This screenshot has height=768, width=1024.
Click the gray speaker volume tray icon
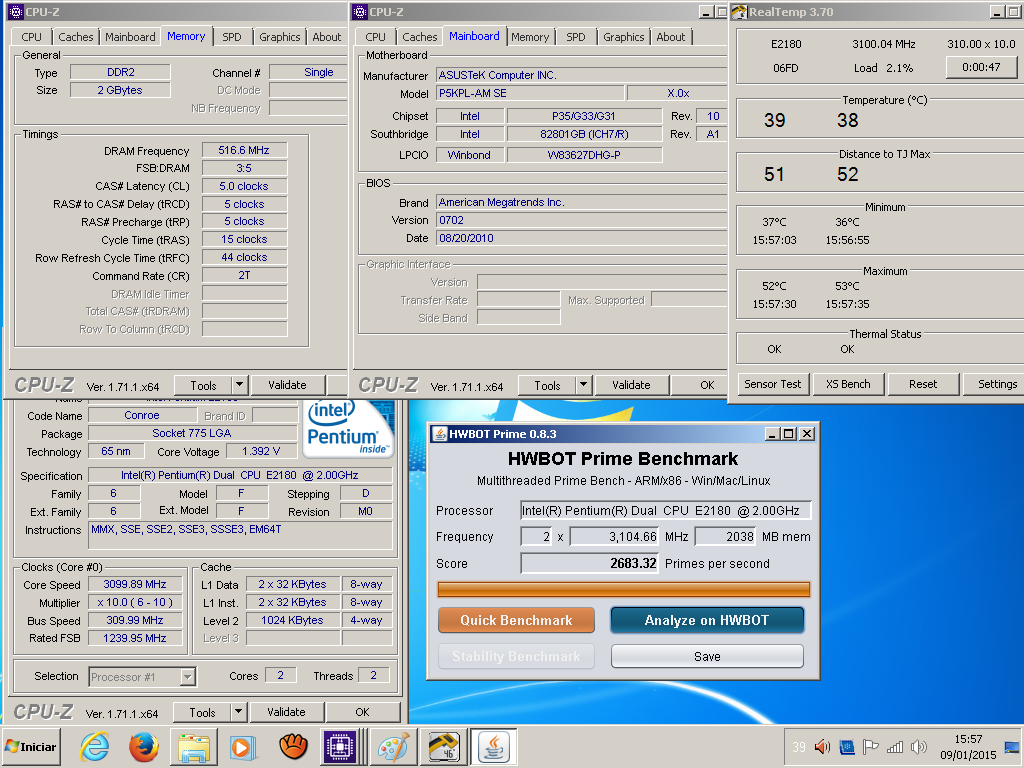(918, 746)
